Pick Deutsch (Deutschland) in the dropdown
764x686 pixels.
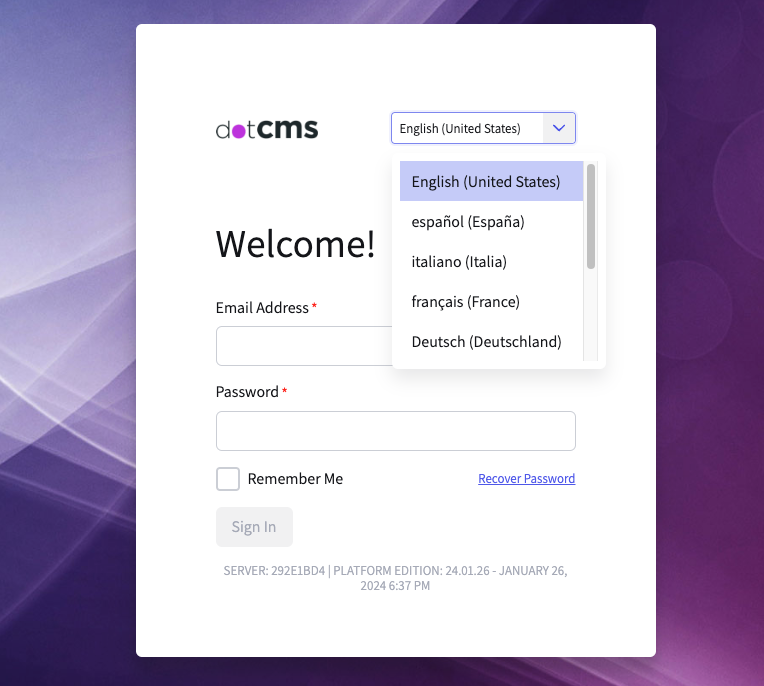486,342
